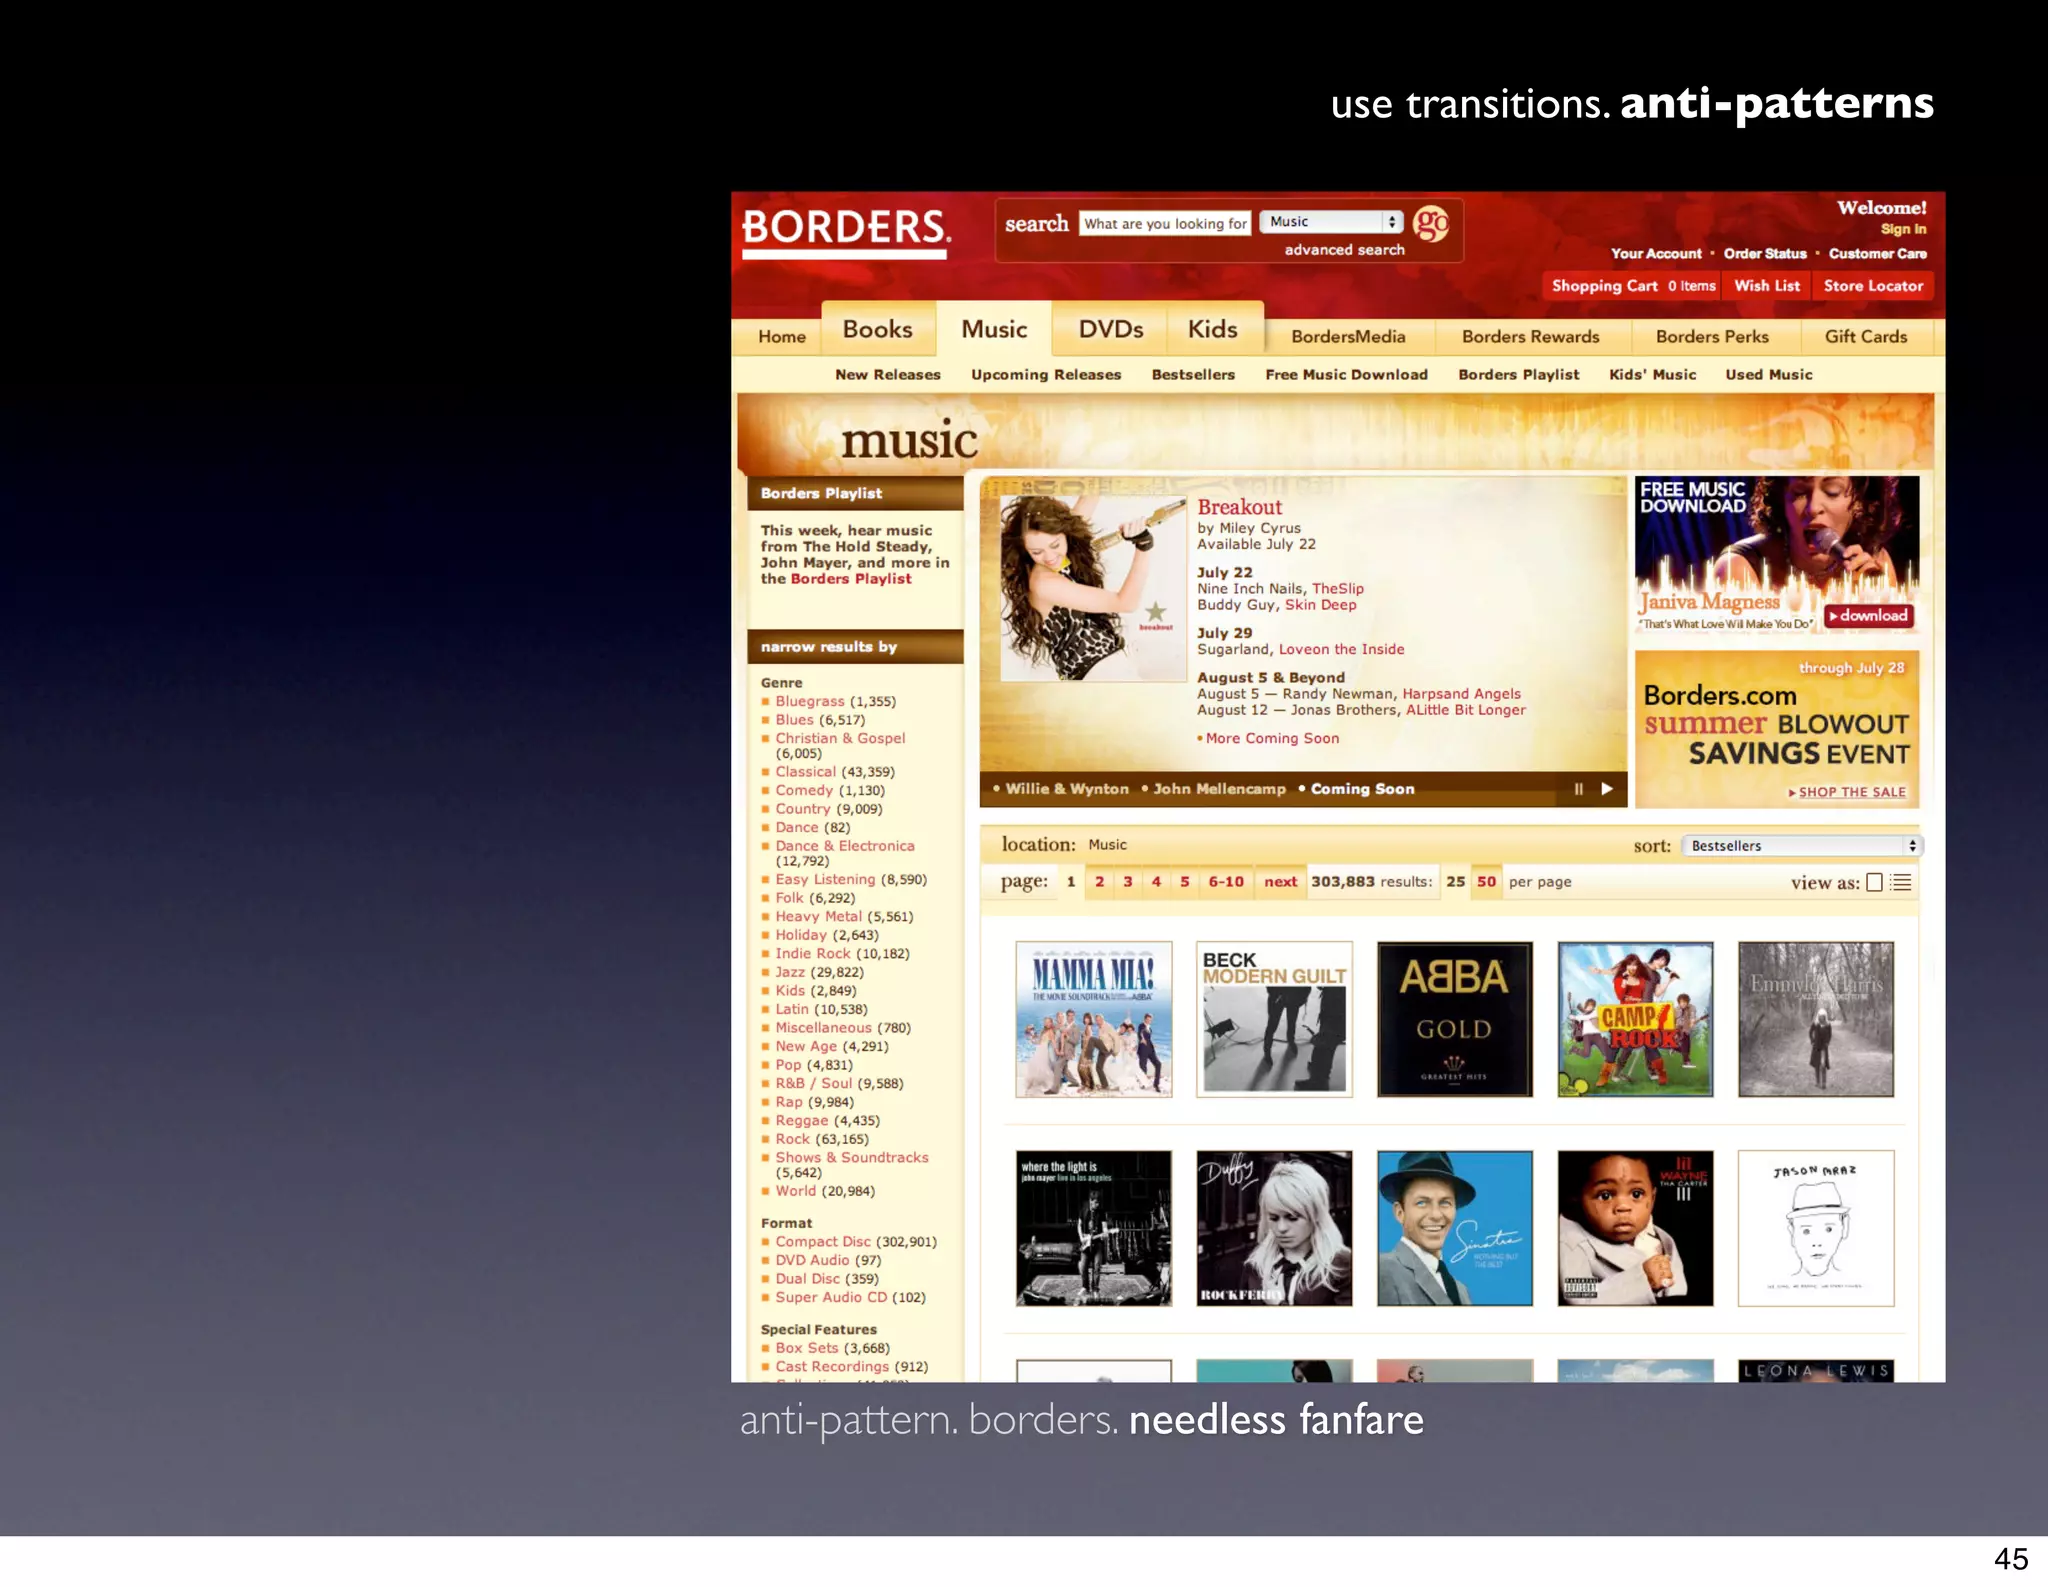Go to New Releases submenu
Viewport: 2048px width, 1587px height.
coord(888,375)
